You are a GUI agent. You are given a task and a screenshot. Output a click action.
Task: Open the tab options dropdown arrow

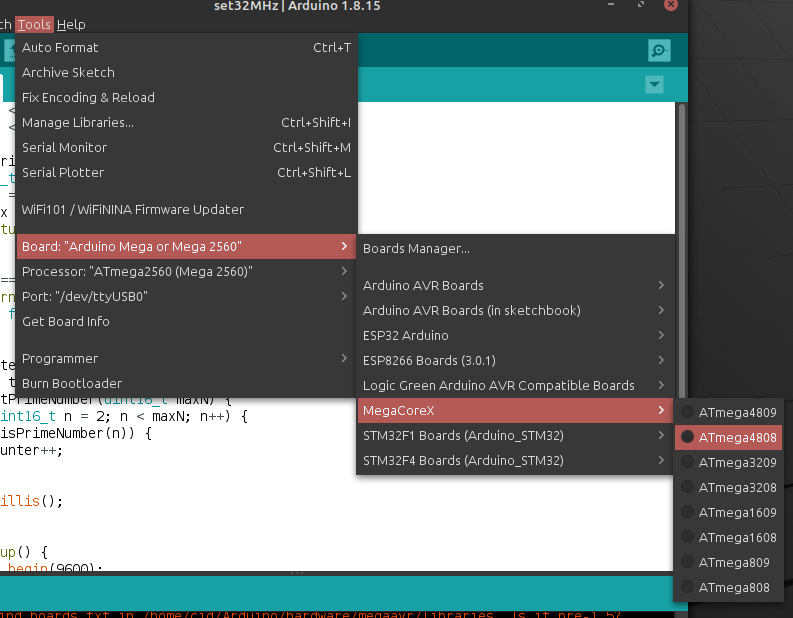654,84
